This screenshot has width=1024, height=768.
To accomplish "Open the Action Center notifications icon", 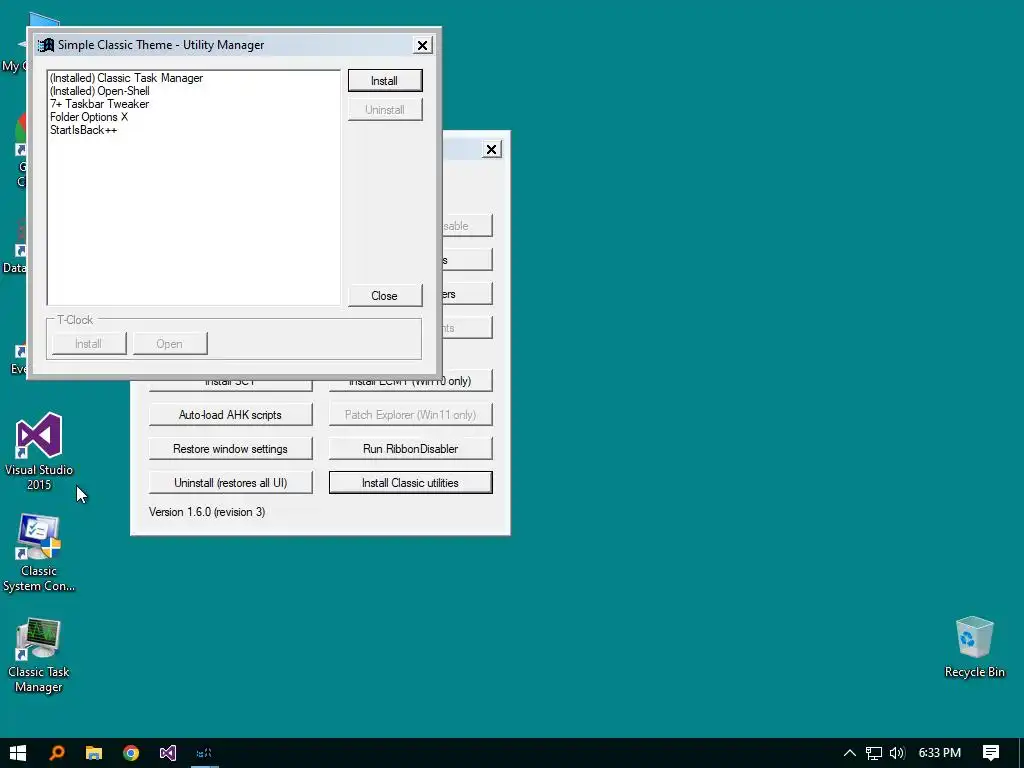I will pyautogui.click(x=991, y=753).
